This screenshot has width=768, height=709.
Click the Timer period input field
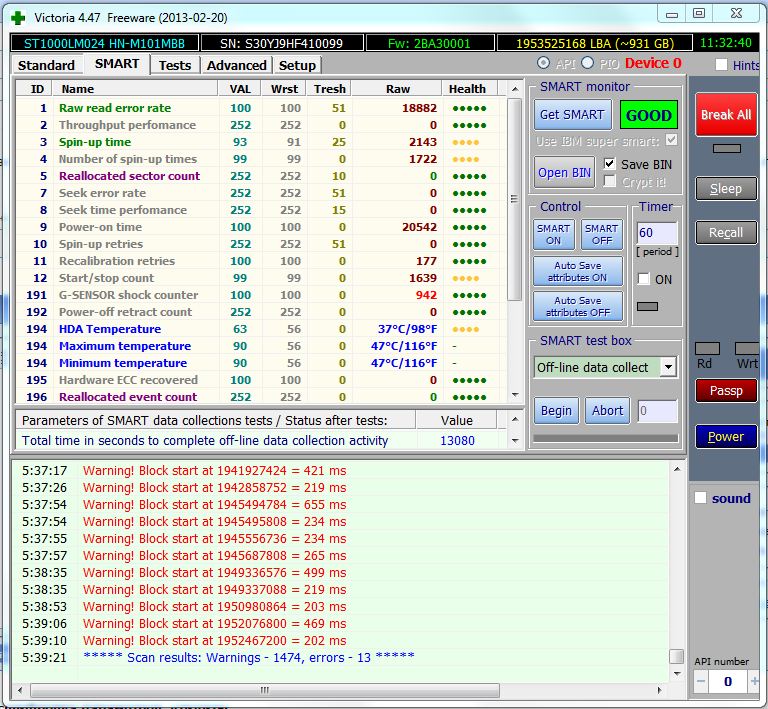(656, 234)
